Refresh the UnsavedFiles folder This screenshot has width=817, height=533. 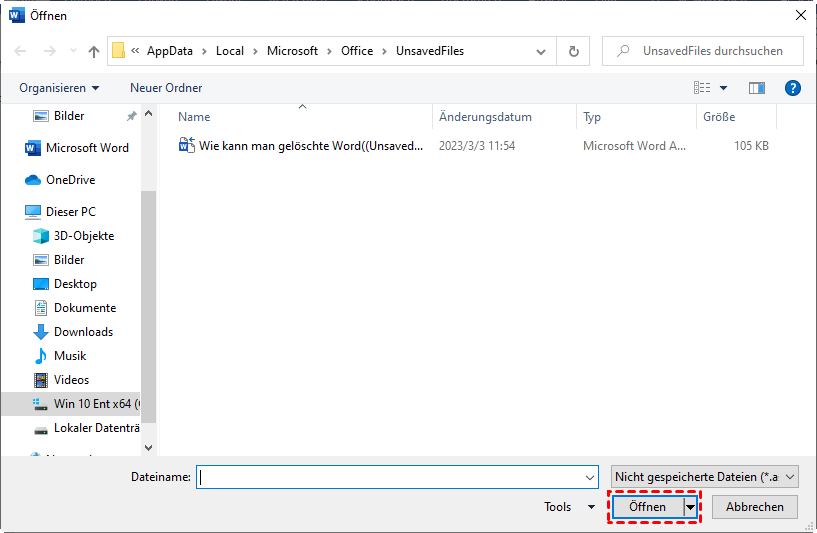click(x=573, y=51)
